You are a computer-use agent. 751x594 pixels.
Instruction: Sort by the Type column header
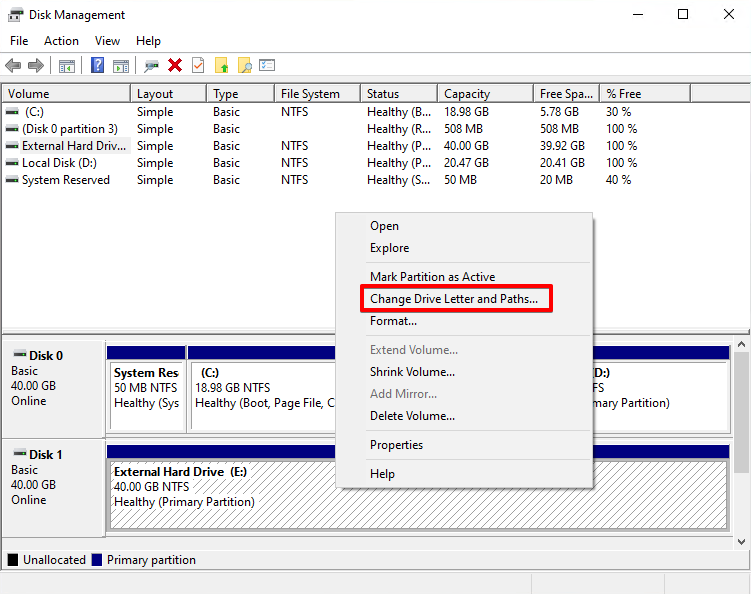[241, 94]
